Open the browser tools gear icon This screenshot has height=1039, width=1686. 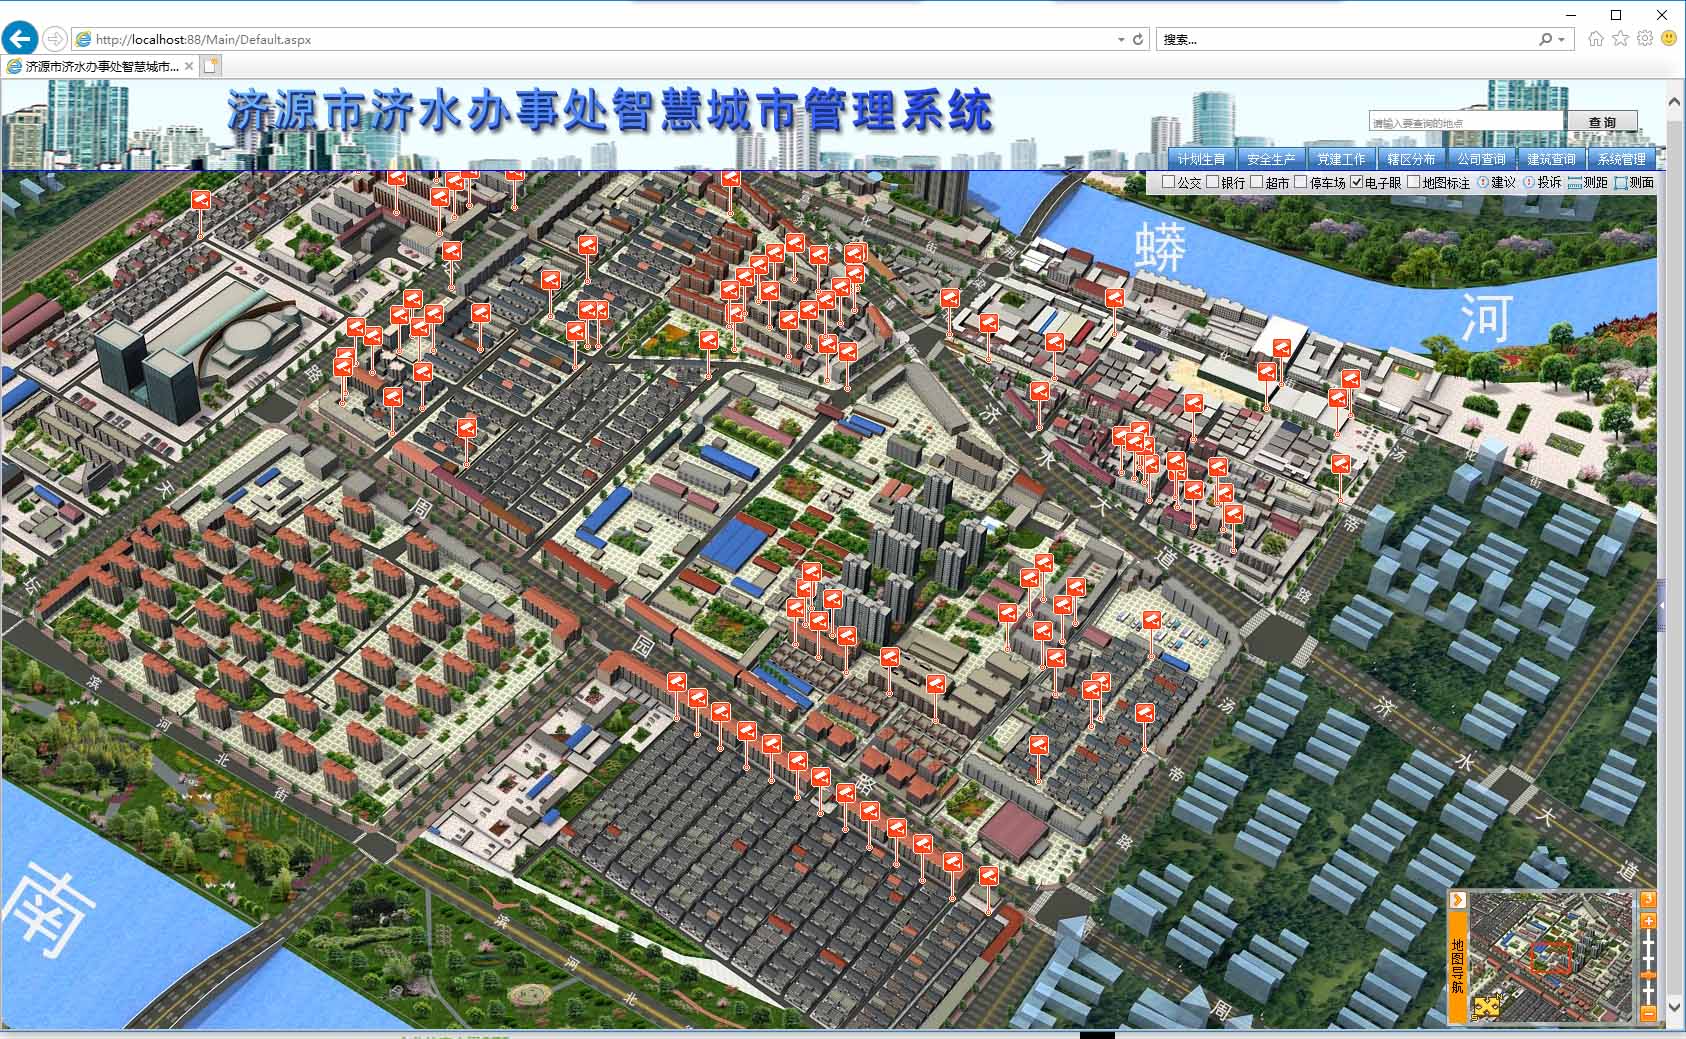[x=1645, y=38]
